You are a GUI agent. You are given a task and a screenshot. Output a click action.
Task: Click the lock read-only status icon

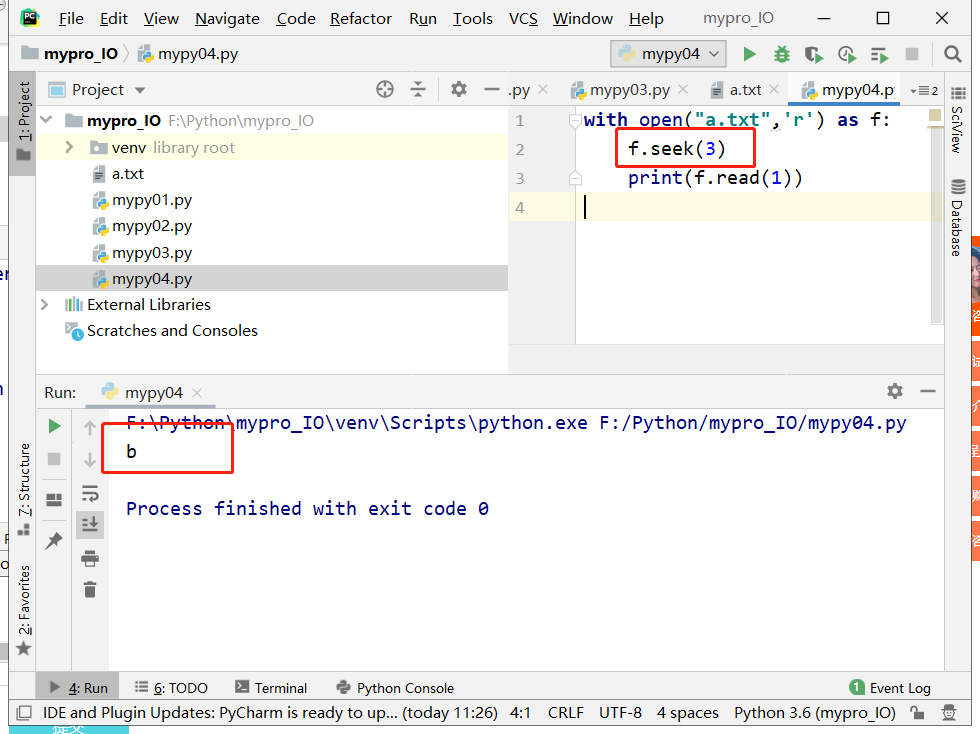pos(917,713)
